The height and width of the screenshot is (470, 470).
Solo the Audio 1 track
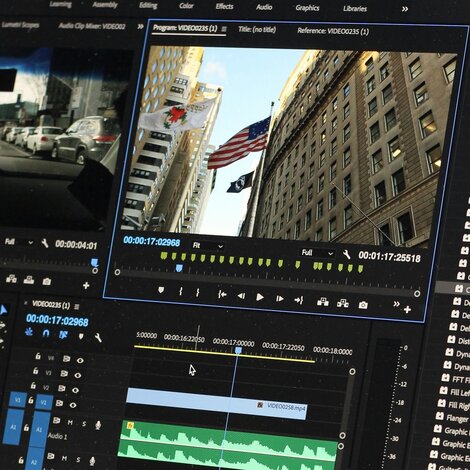[x=84, y=424]
